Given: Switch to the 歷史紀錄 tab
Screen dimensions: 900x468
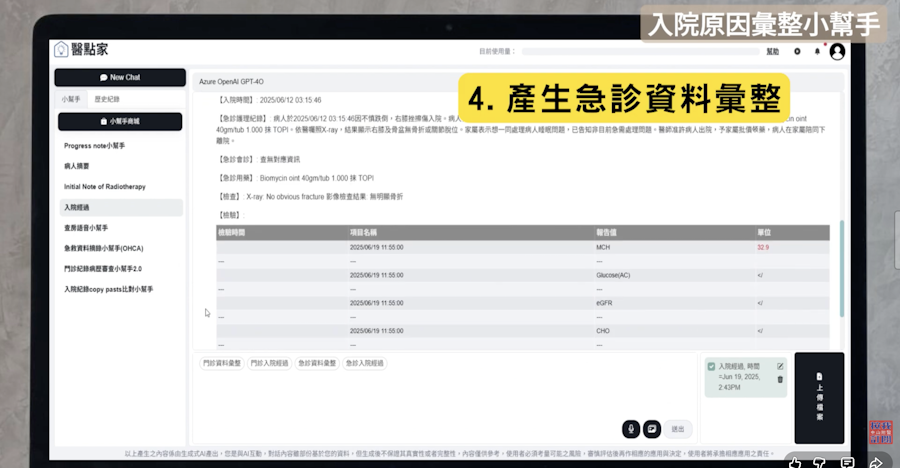Looking at the screenshot, I should (x=107, y=99).
